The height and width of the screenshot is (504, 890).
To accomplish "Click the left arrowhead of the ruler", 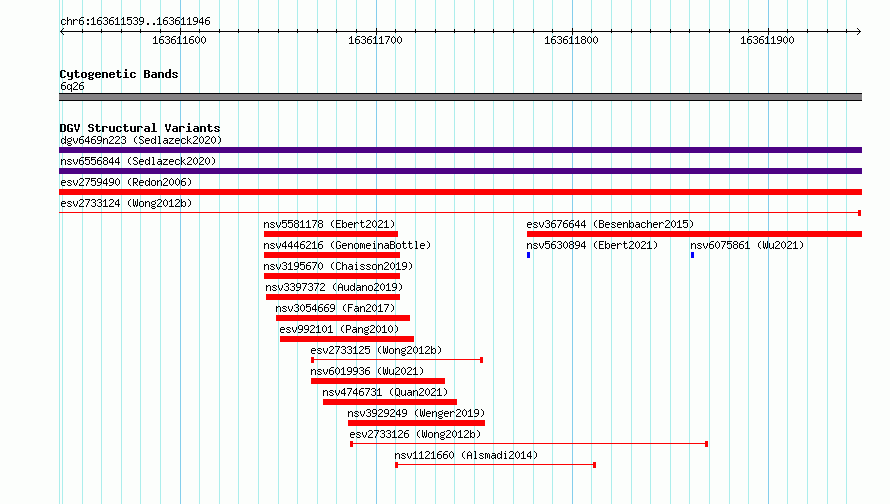I will pos(62,31).
